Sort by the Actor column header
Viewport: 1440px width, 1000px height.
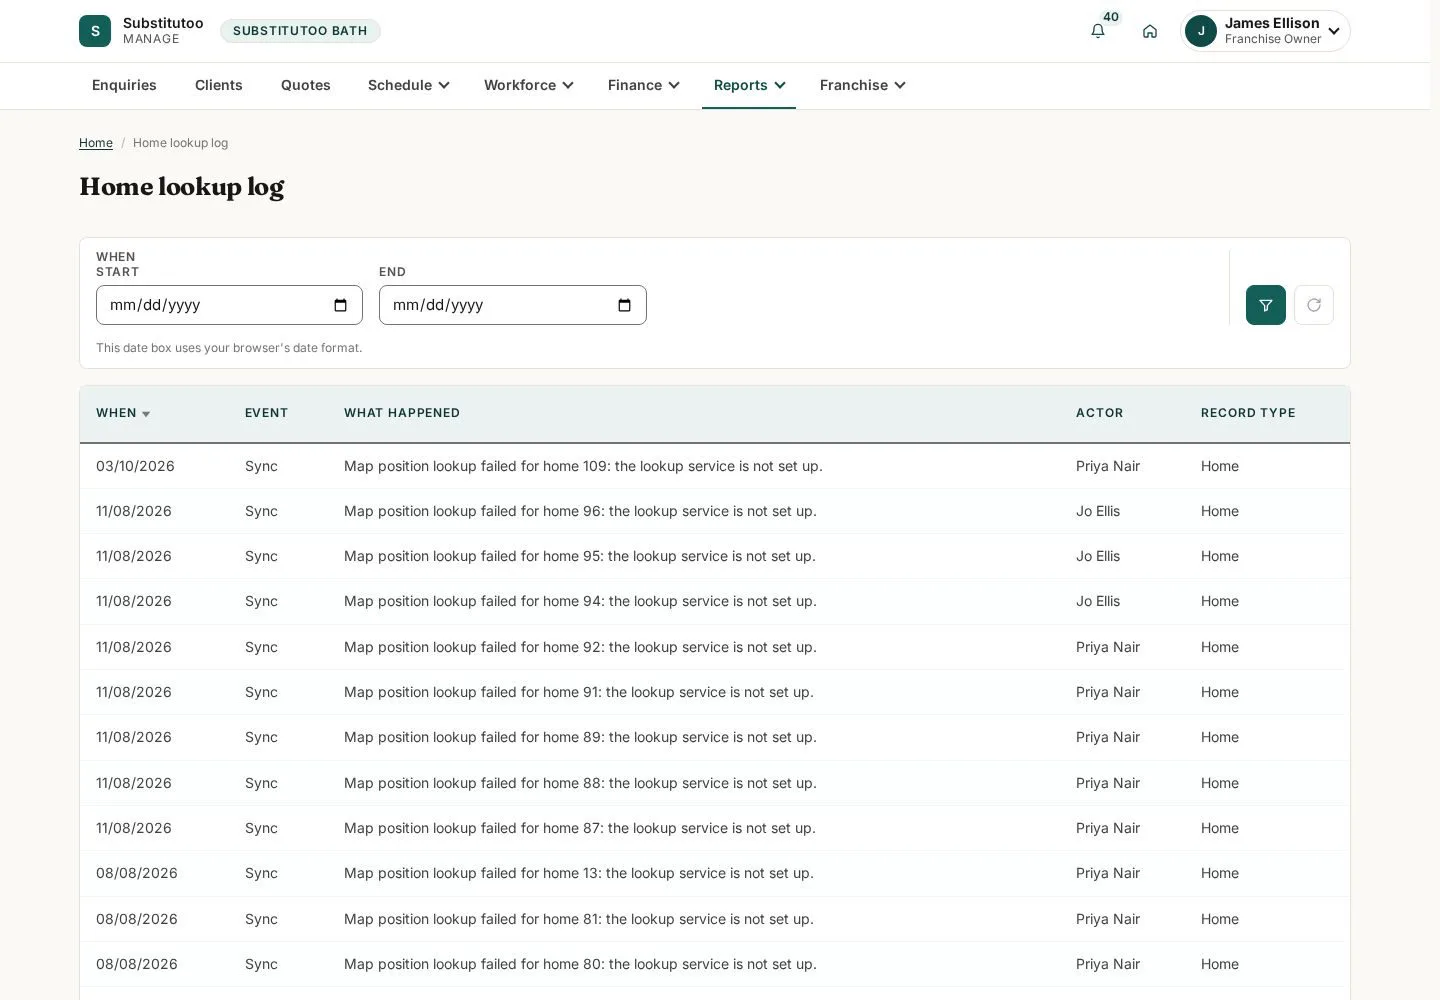(x=1100, y=413)
